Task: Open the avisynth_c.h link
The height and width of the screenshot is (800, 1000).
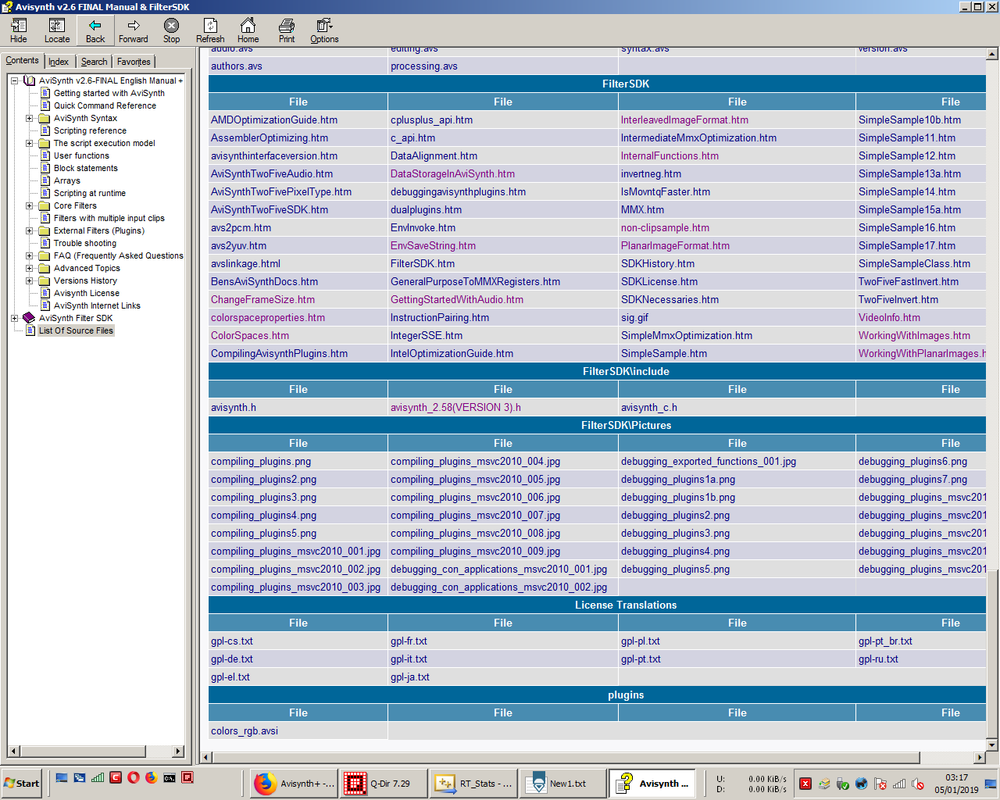Action: click(649, 407)
